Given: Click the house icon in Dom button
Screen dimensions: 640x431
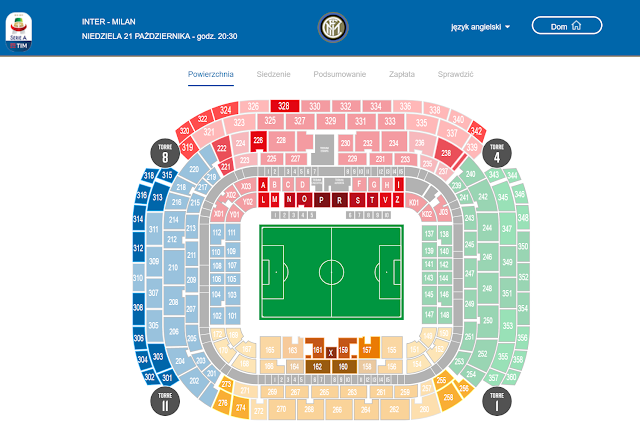Looking at the screenshot, I should point(576,26).
